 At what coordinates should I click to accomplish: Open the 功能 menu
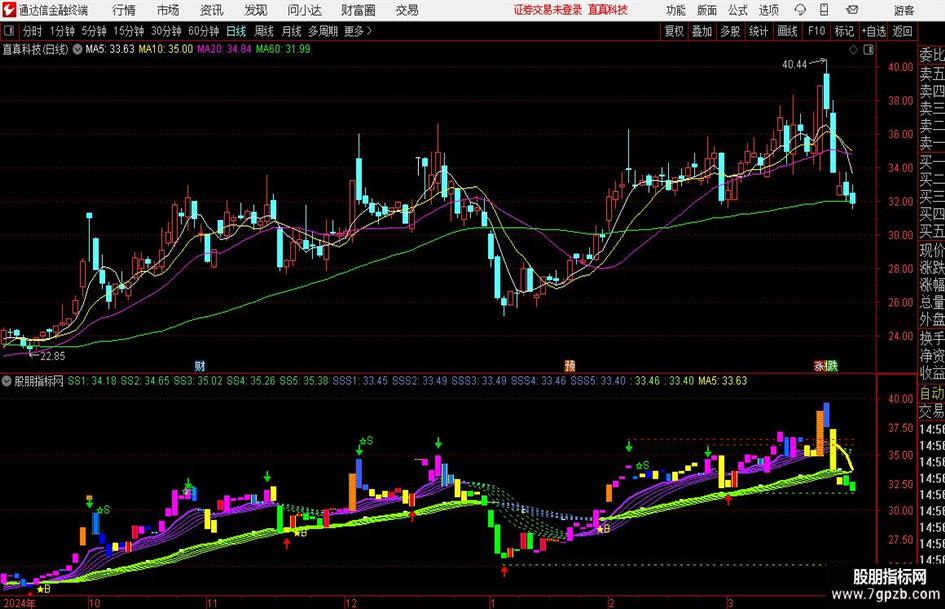[676, 10]
